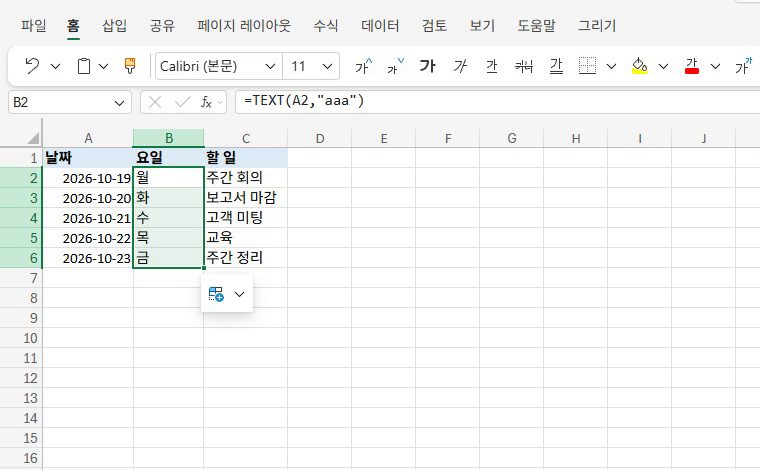Open the Undo history dropdown arrow
Screen dimensions: 760x470
pyautogui.click(x=55, y=66)
